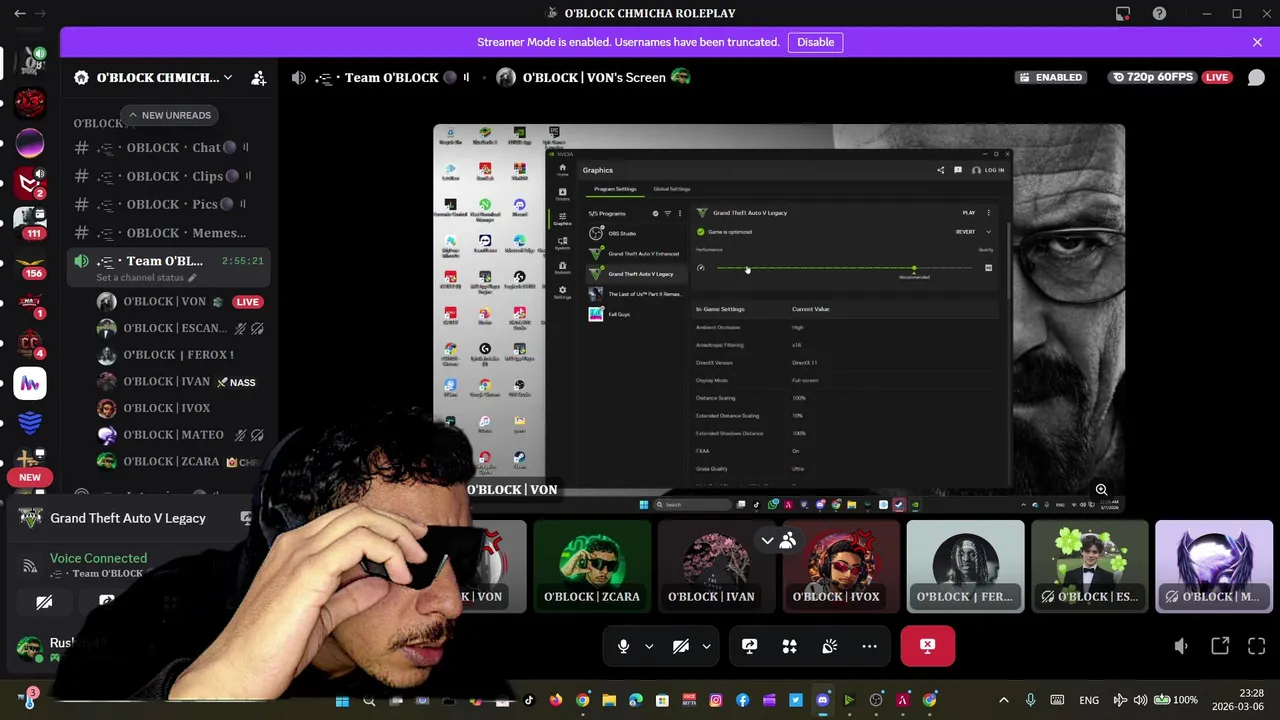Toggle camera in voice connected panel

pos(44,603)
